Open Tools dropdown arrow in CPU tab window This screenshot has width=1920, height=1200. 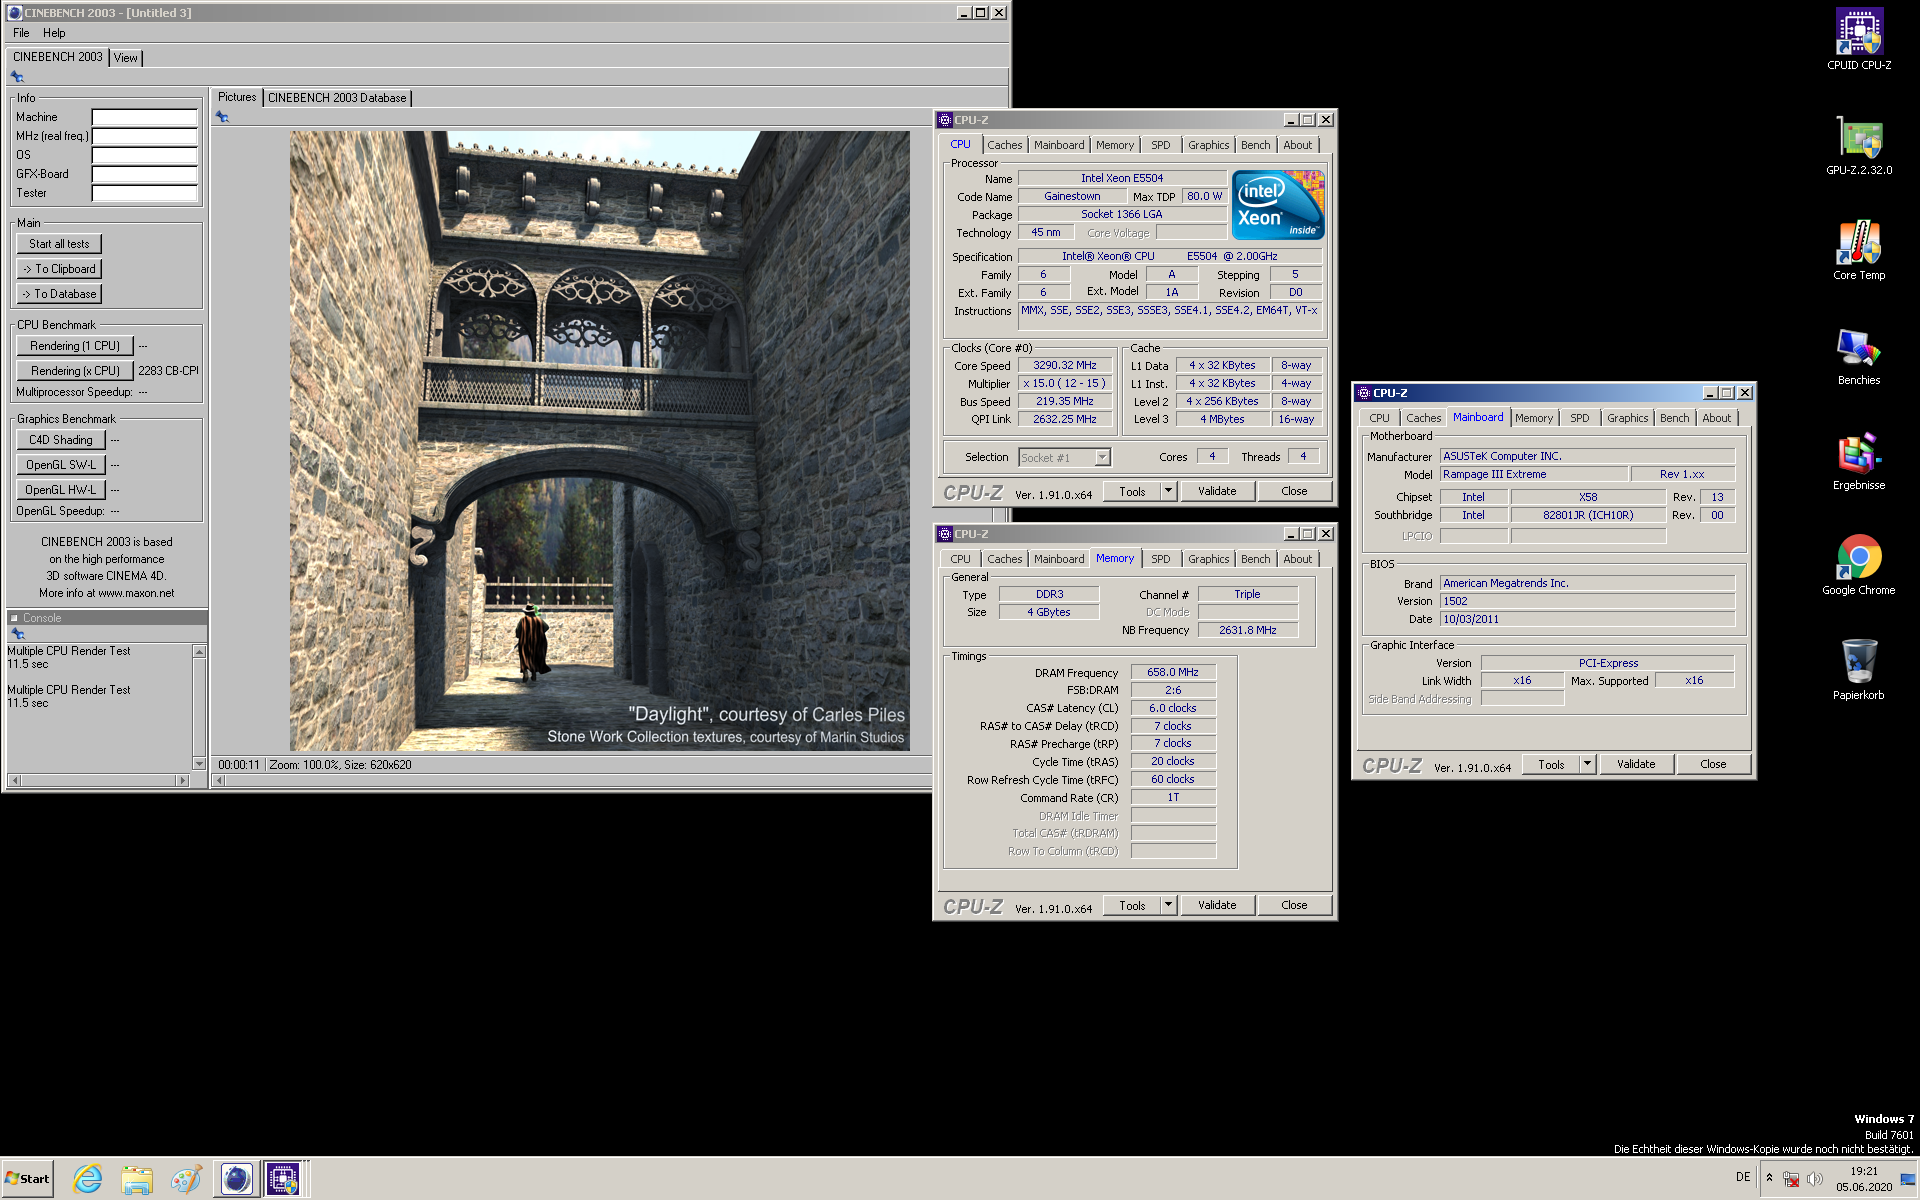coord(1168,491)
